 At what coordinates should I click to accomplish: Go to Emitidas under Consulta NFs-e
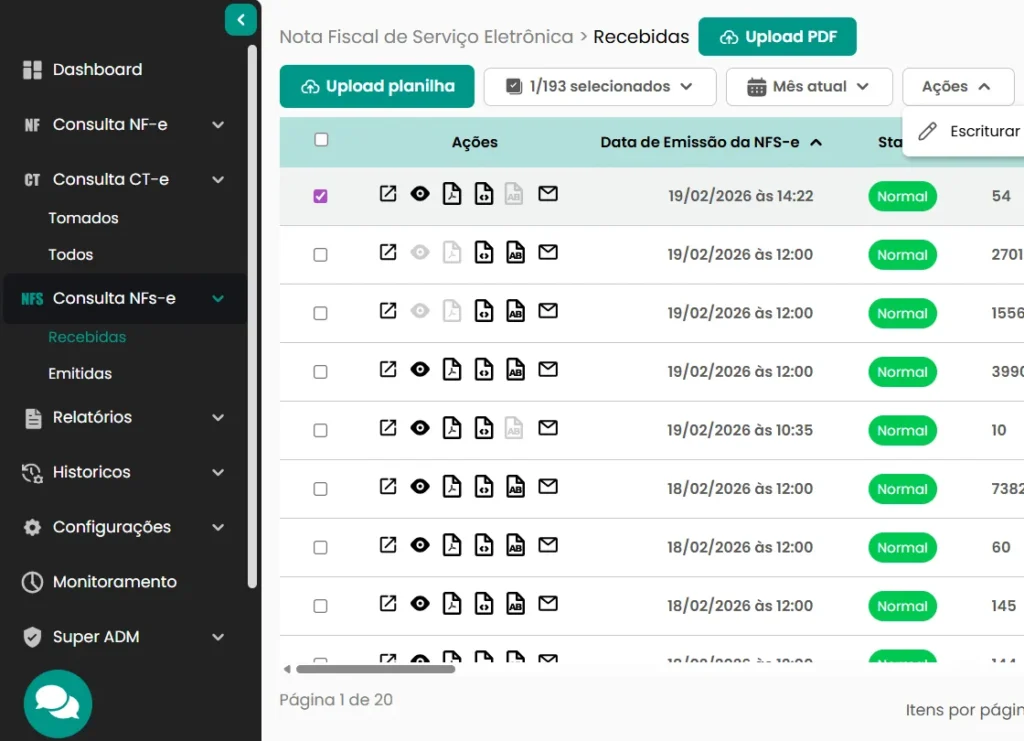pyautogui.click(x=80, y=373)
